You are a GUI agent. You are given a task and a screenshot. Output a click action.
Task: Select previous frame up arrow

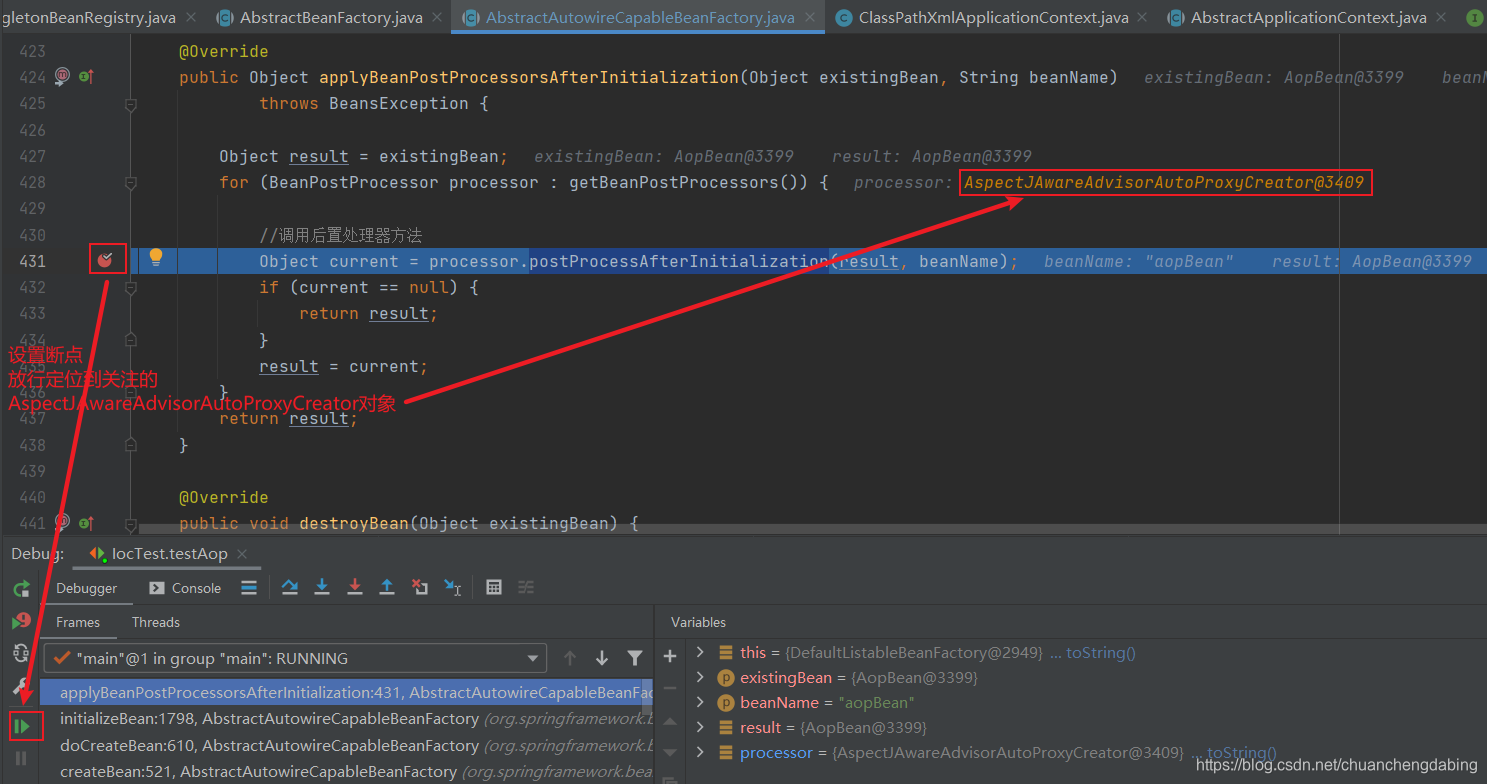tap(570, 658)
